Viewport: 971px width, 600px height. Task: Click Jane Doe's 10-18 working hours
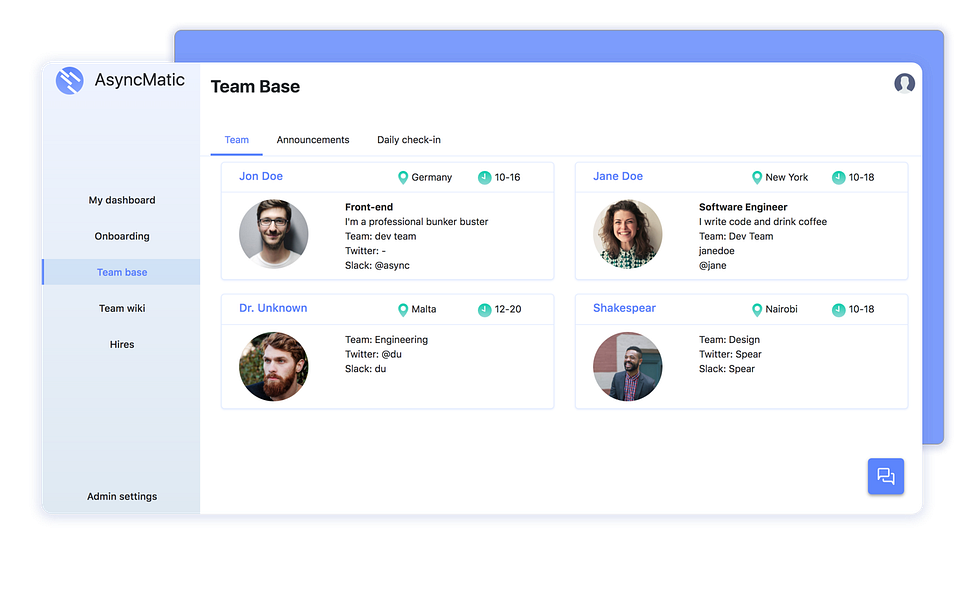[x=861, y=178]
